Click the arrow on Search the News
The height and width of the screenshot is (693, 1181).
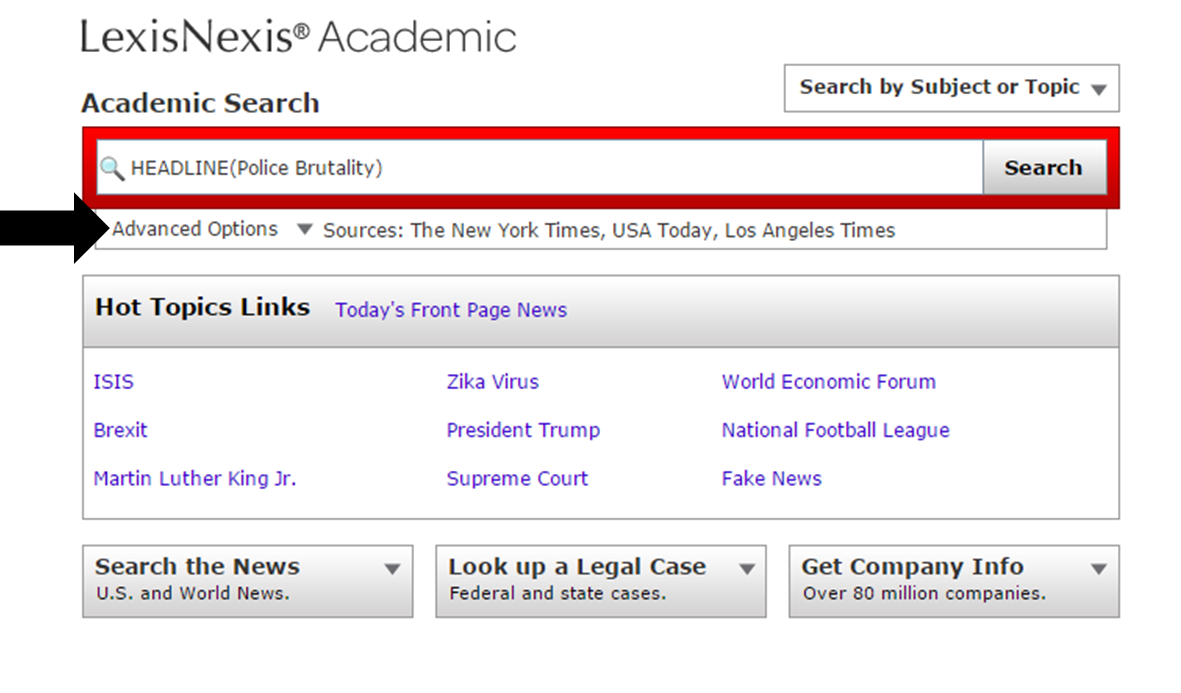[x=392, y=569]
